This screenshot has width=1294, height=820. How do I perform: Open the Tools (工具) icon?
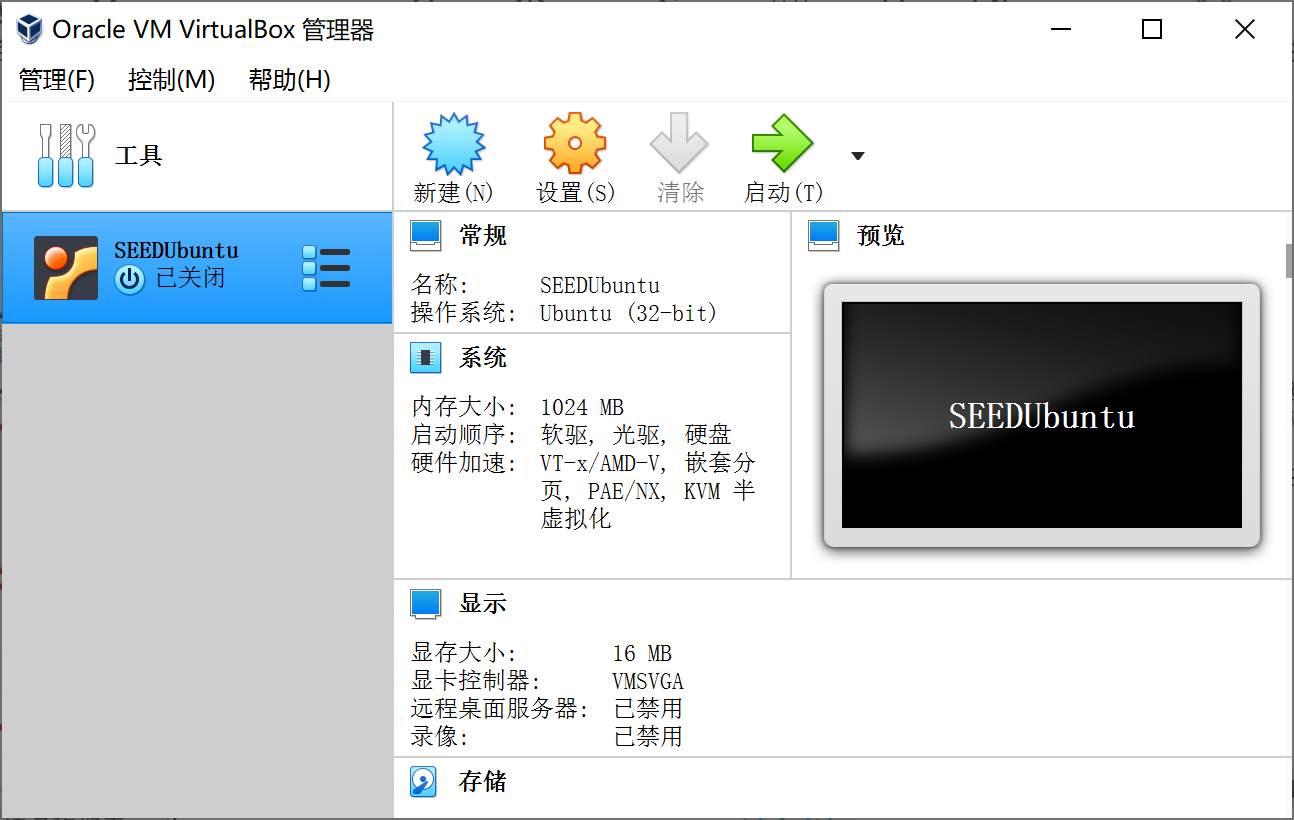[x=66, y=156]
